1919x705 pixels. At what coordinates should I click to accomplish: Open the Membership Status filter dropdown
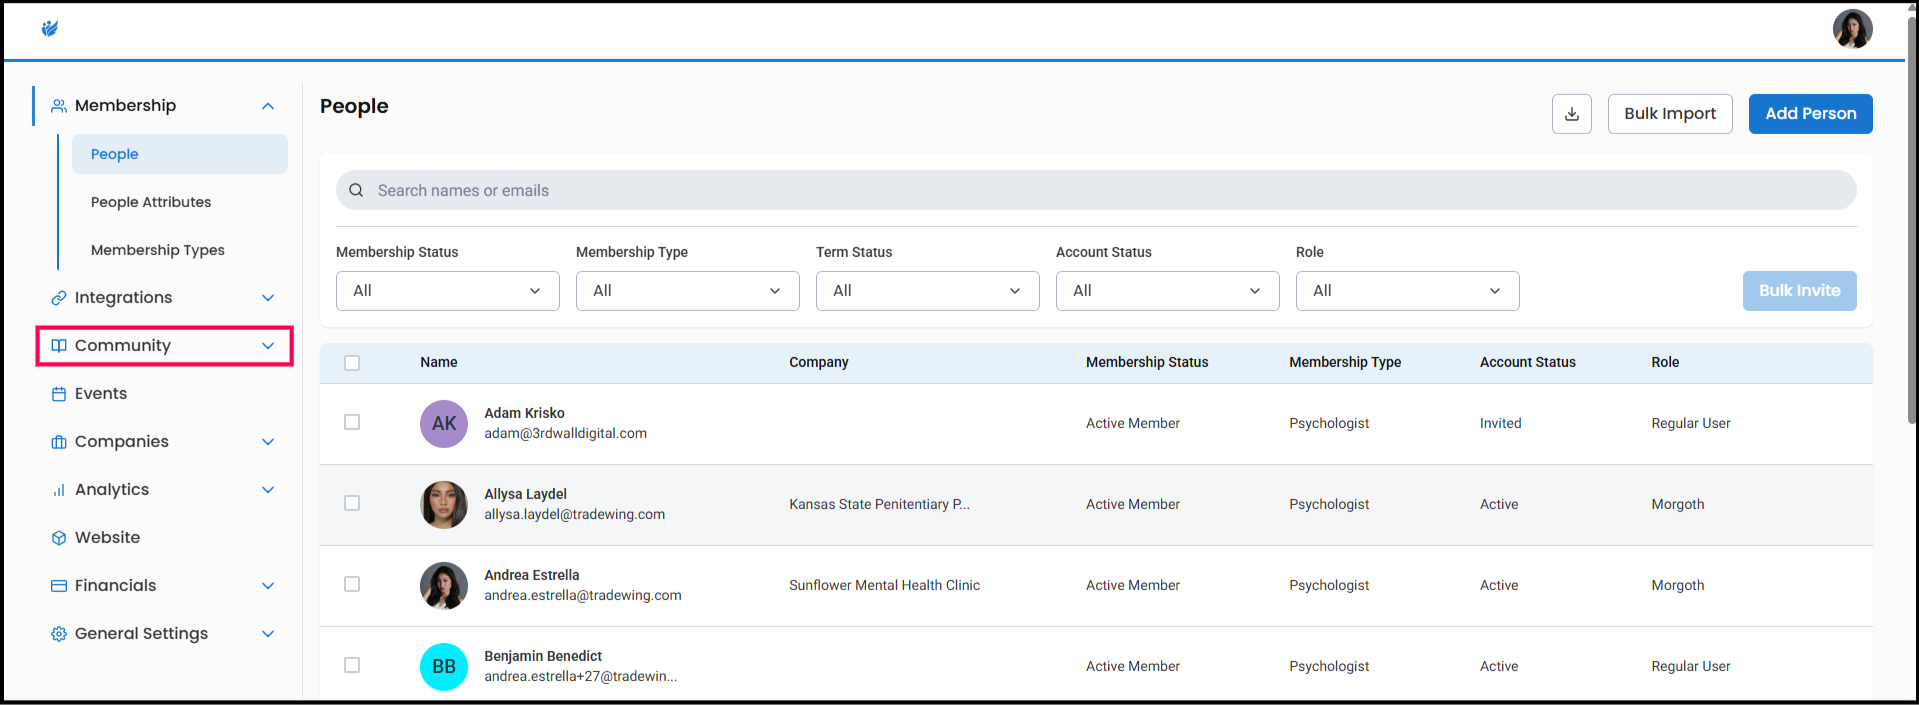tap(447, 291)
